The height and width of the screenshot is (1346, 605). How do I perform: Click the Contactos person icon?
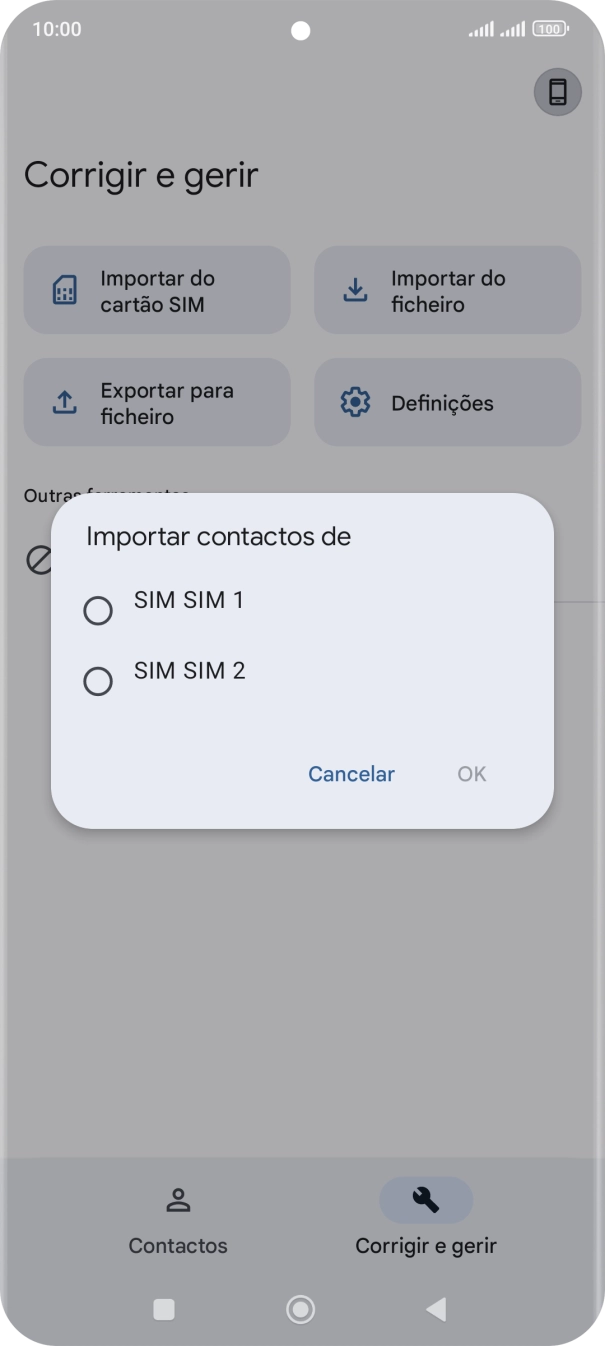[x=178, y=1201]
